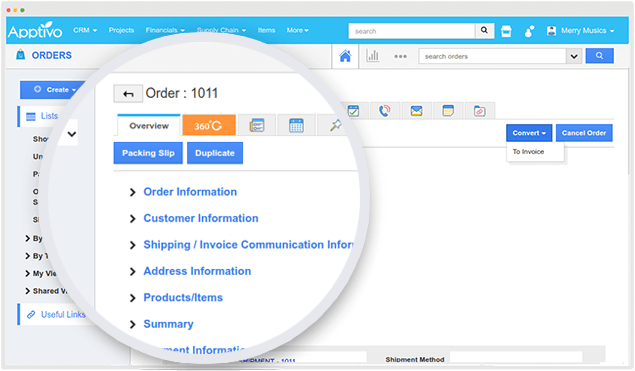This screenshot has width=635, height=371.
Task: Open the three dots more options icon
Action: 400,56
